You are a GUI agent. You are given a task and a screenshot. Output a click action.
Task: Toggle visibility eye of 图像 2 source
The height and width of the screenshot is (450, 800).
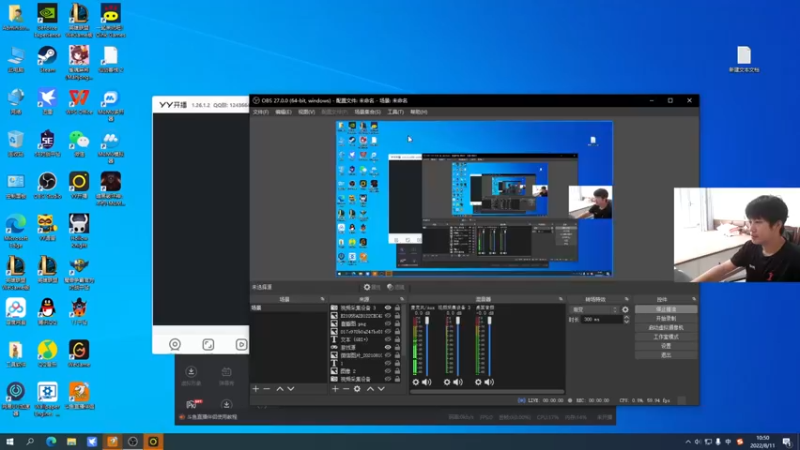click(388, 371)
